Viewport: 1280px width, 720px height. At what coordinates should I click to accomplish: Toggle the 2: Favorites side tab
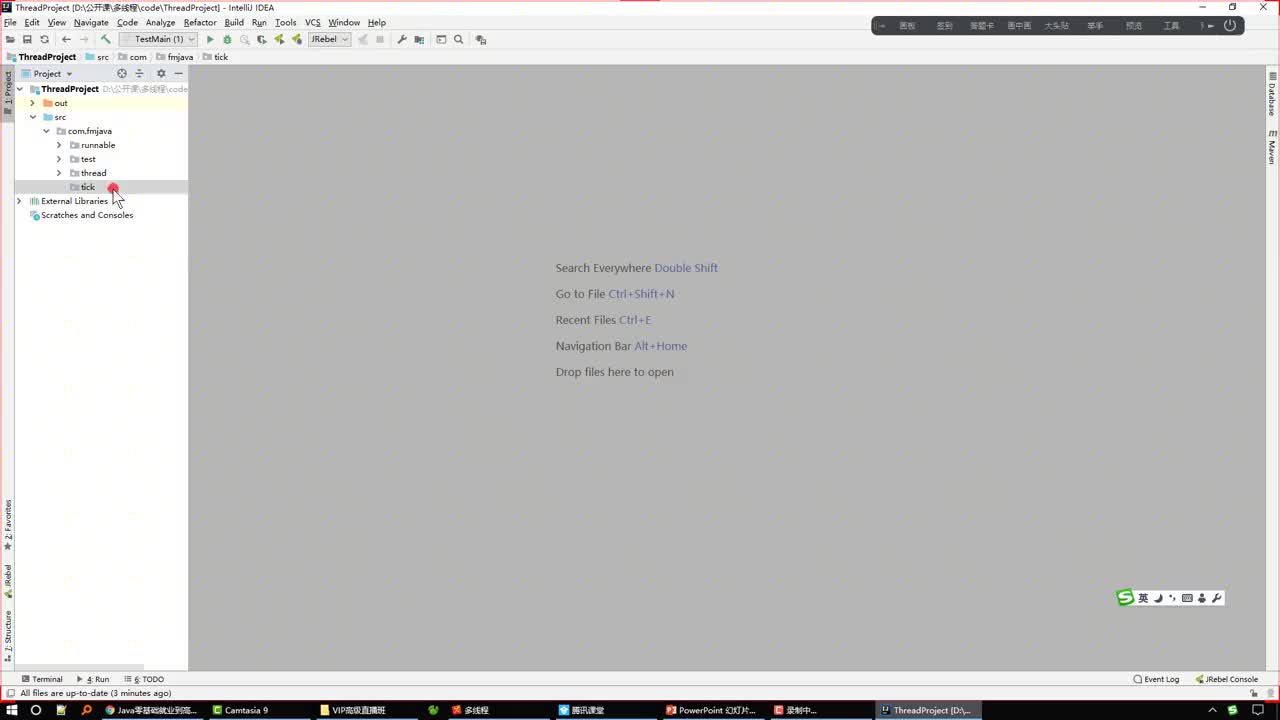[x=8, y=526]
